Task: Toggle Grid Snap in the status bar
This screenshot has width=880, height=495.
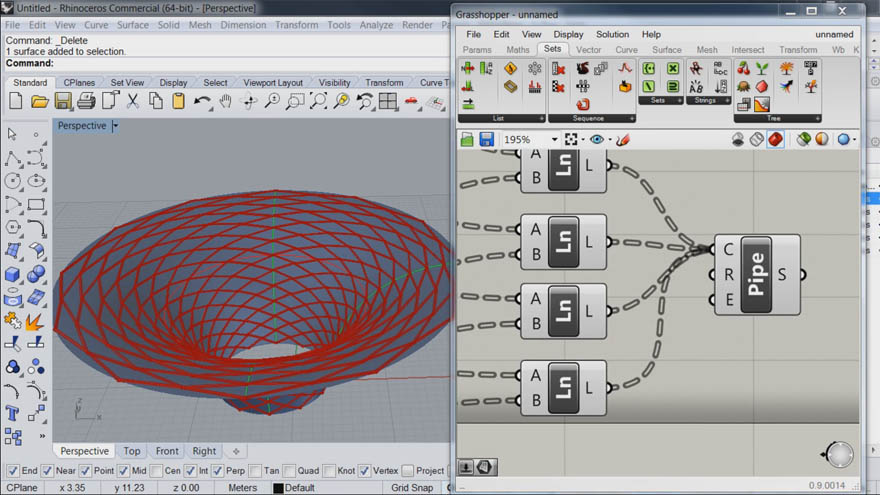Action: (x=411, y=488)
